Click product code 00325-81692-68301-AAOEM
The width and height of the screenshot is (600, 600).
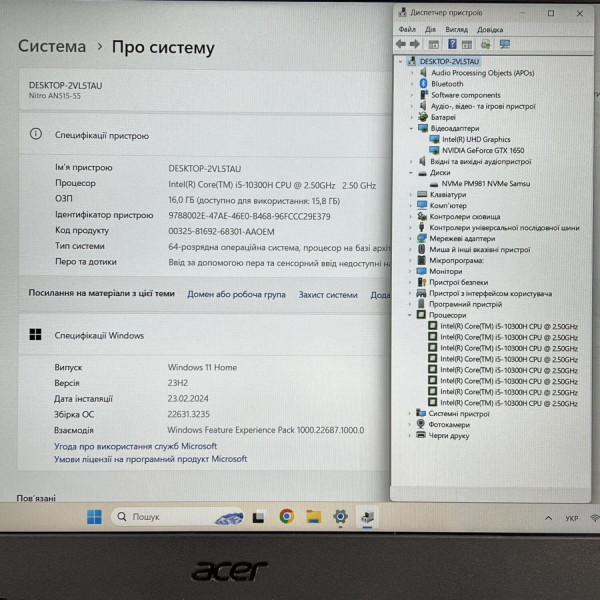221,232
